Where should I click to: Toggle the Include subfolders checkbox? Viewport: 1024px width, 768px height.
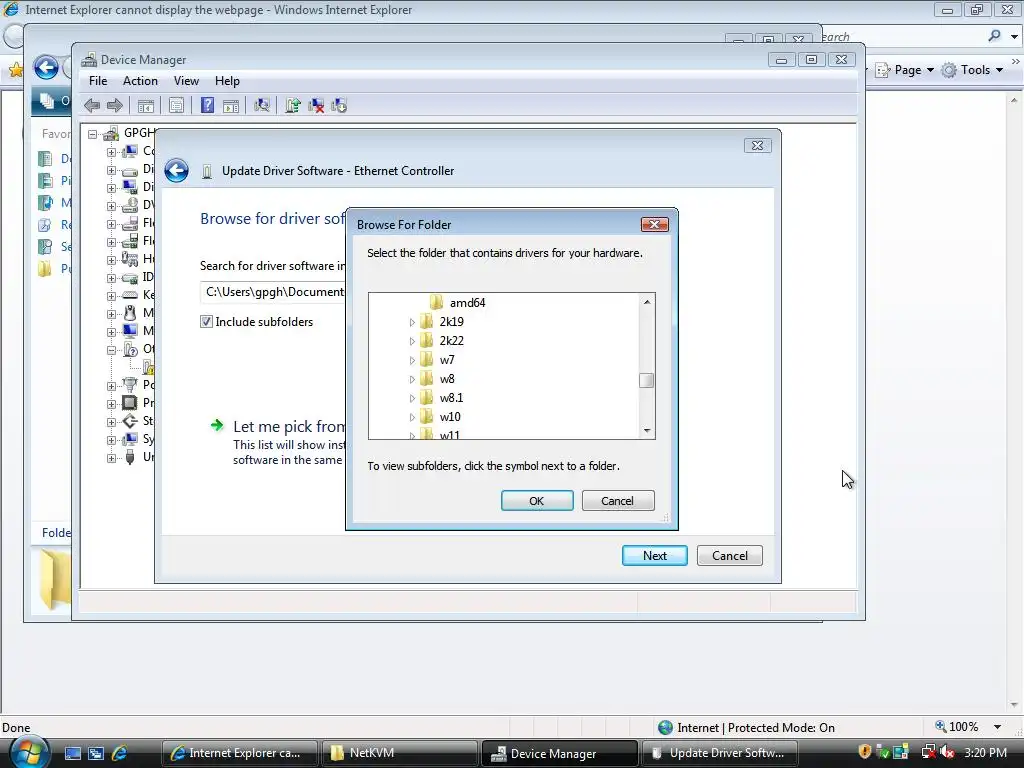(x=206, y=321)
